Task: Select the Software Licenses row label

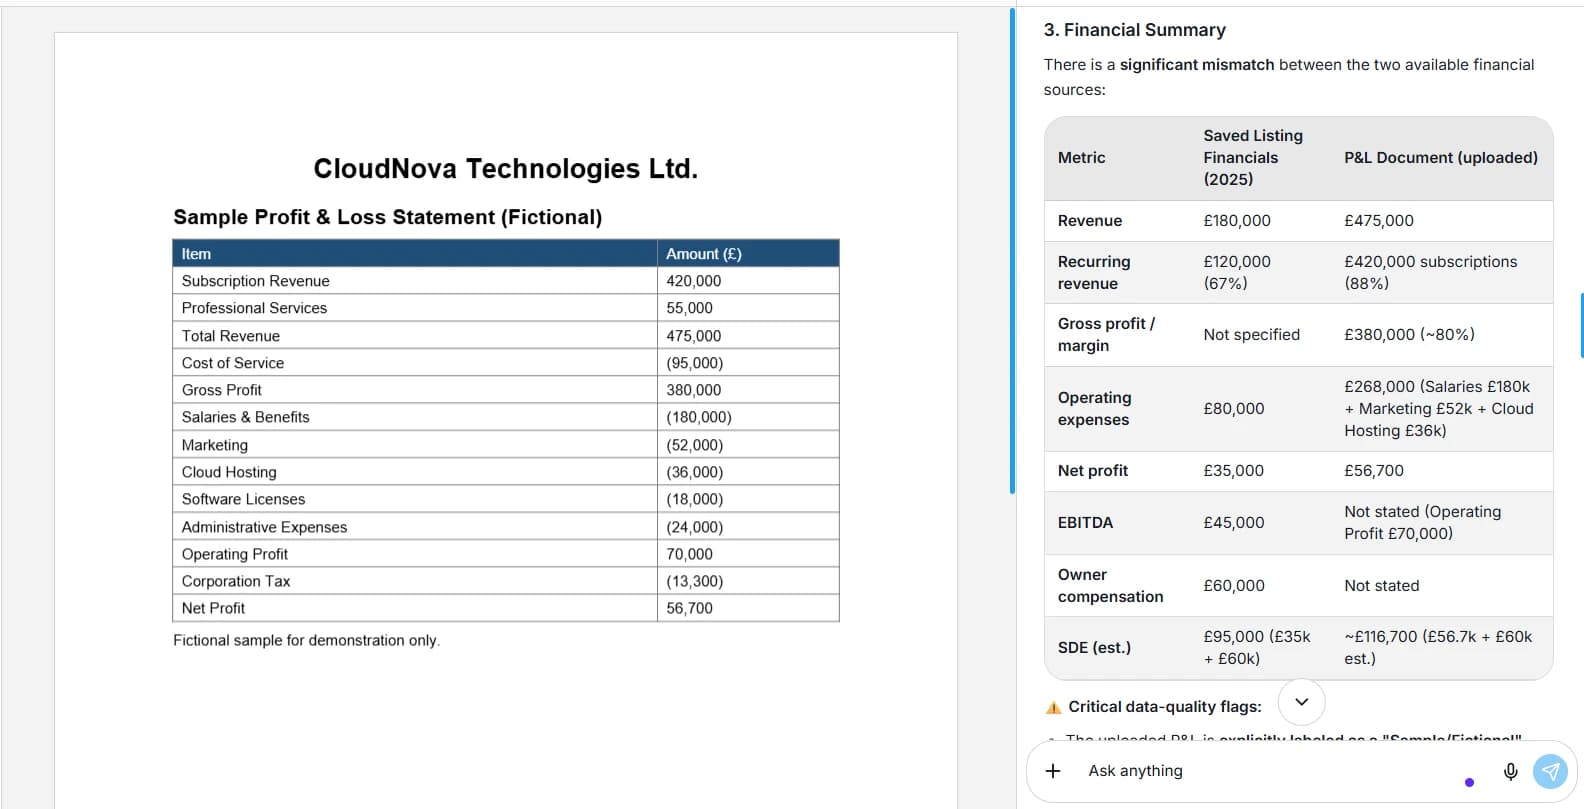Action: click(x=243, y=499)
